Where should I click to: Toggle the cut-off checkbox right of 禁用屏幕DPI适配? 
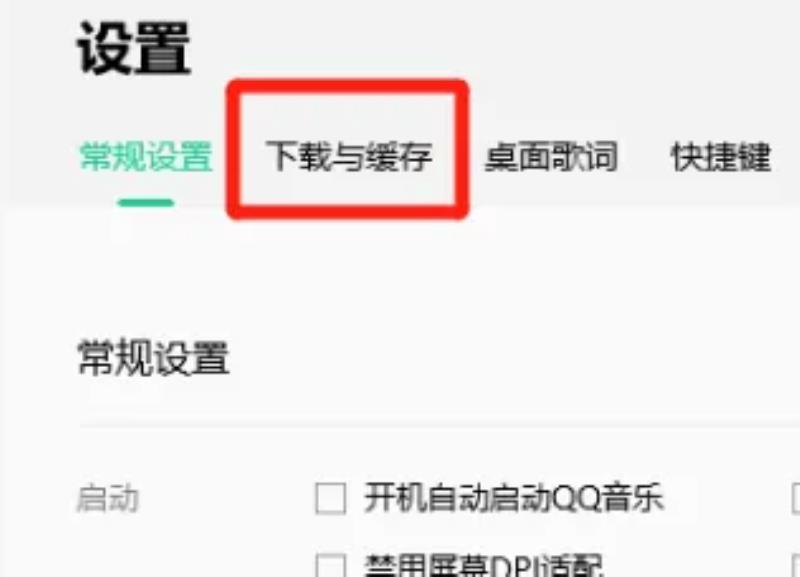[x=795, y=566]
